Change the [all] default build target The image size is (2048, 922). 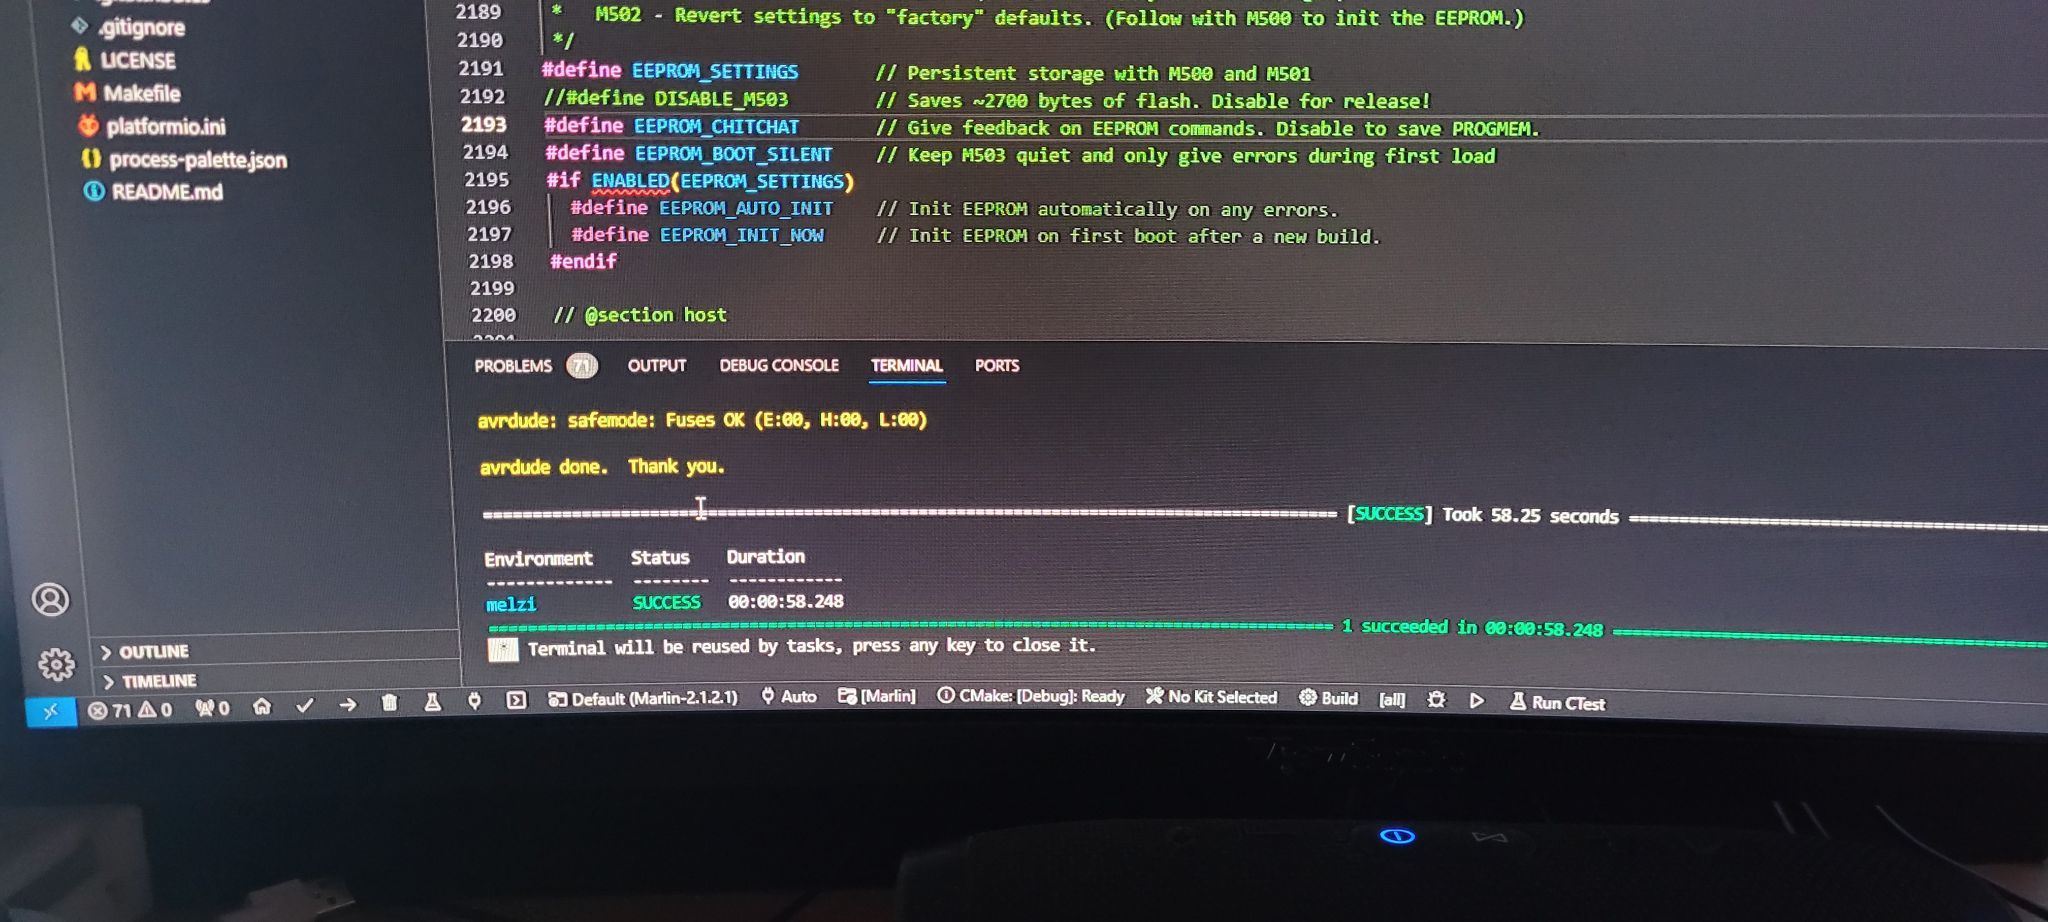[1392, 700]
